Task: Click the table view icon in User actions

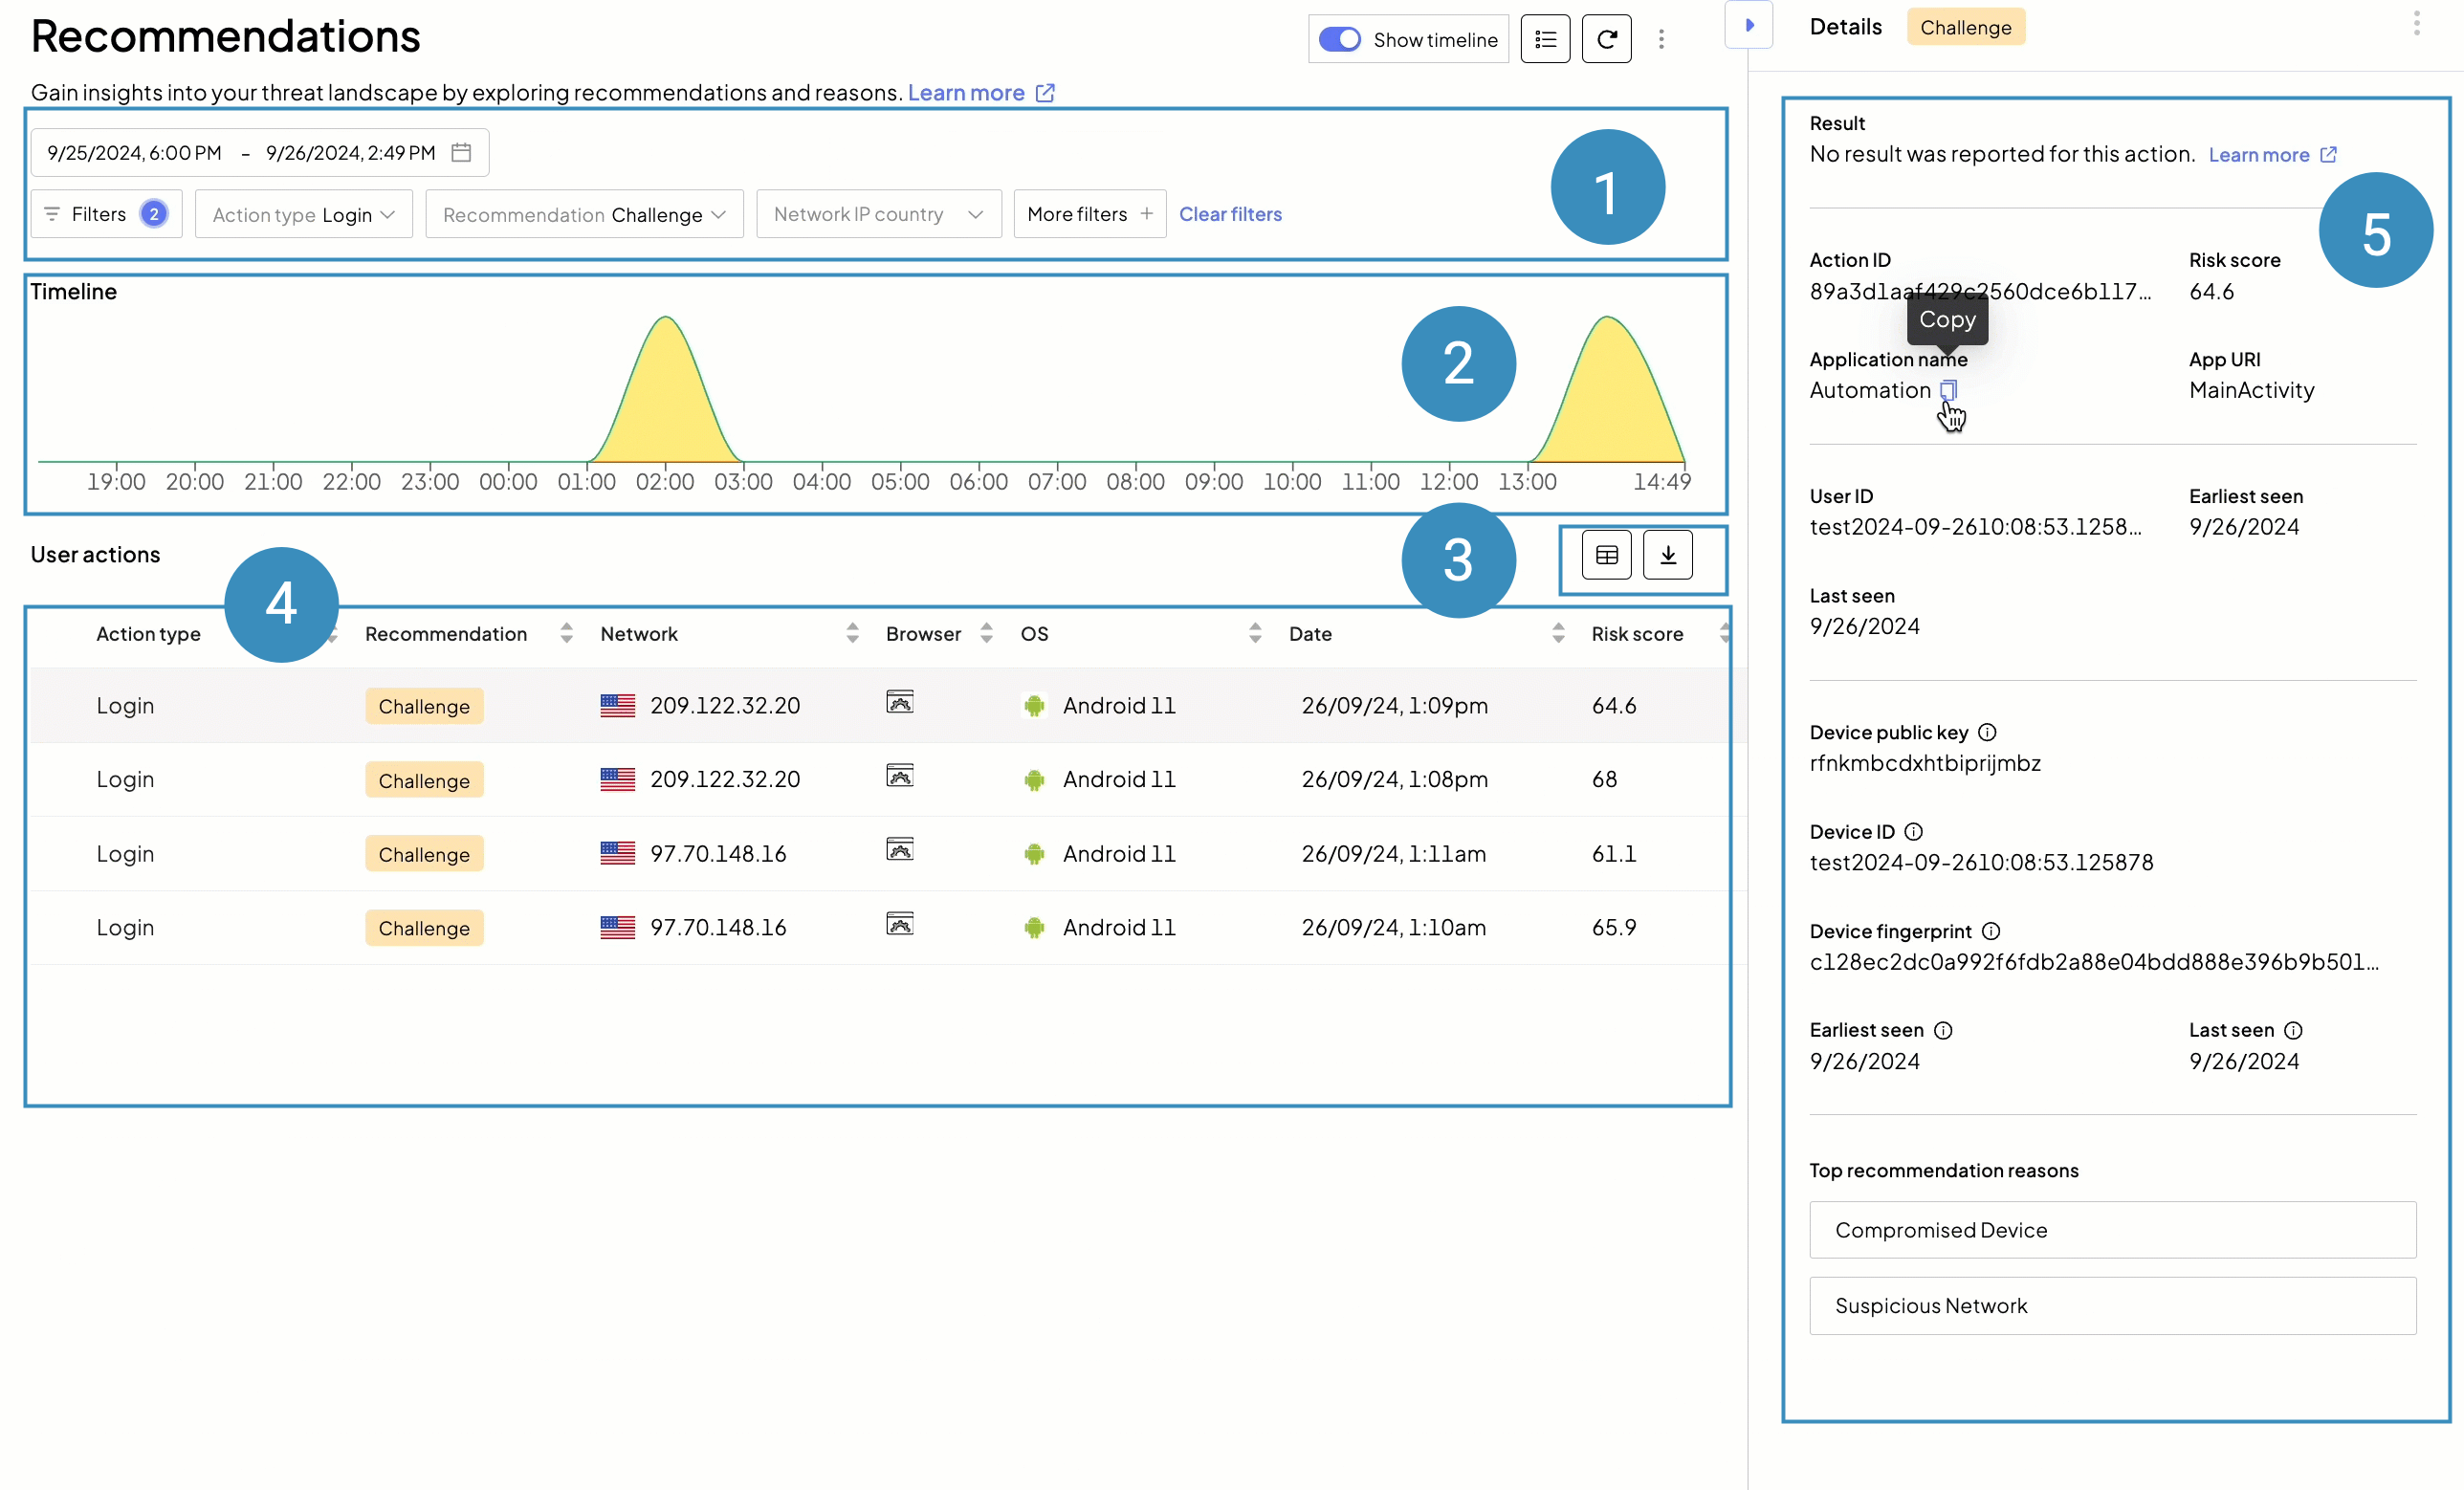Action: (1605, 556)
